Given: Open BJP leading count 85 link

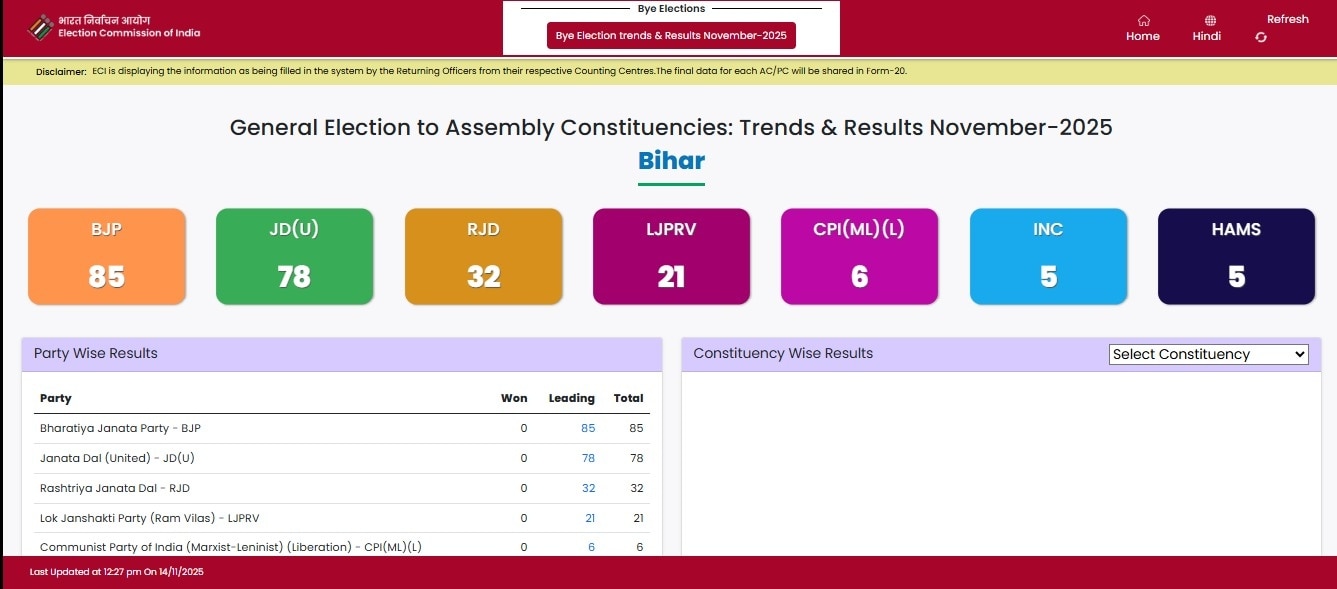Looking at the screenshot, I should point(587,428).
